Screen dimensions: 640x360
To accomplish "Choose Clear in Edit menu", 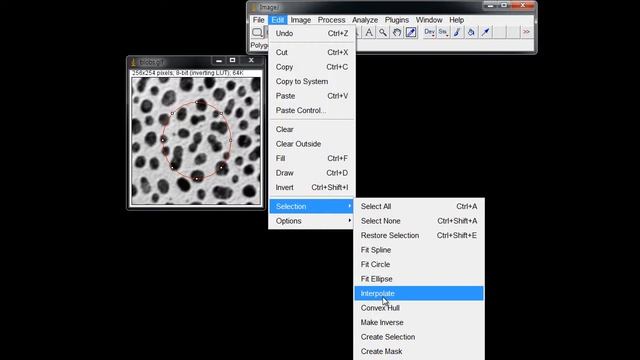I will pyautogui.click(x=311, y=129).
